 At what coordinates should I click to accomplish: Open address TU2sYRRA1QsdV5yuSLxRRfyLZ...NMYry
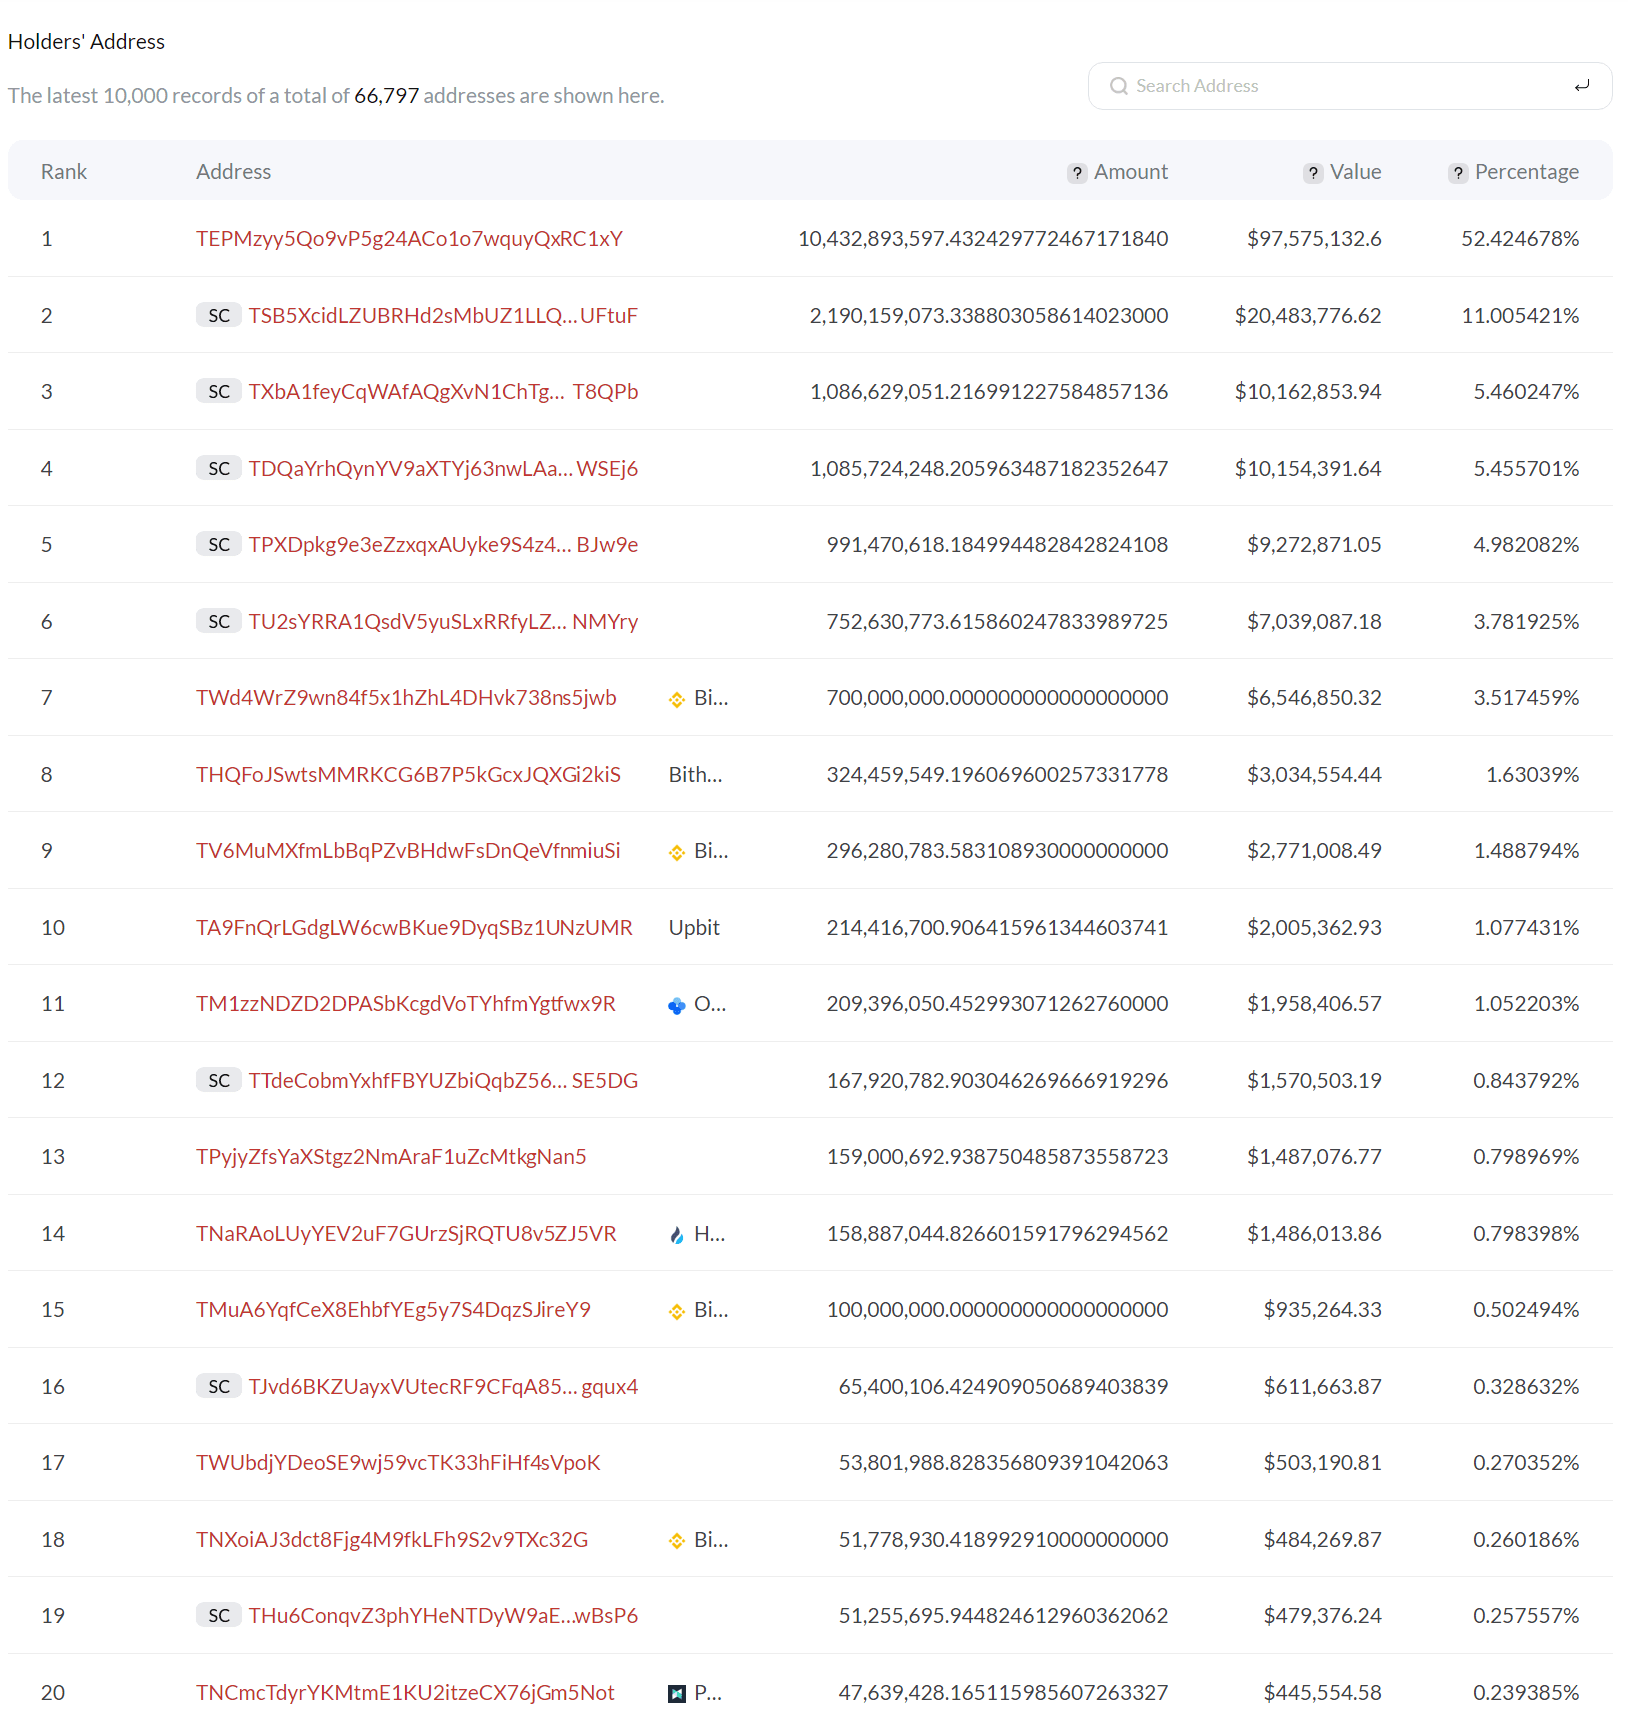[443, 622]
